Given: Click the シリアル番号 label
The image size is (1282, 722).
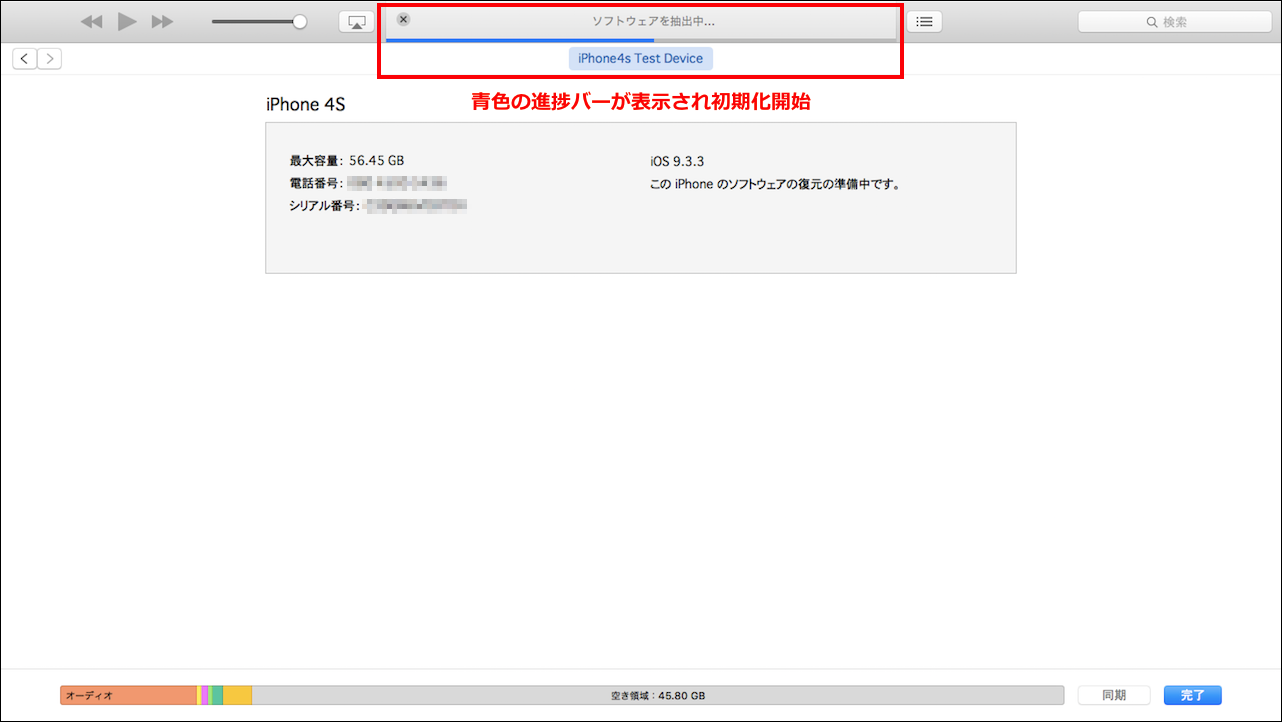Looking at the screenshot, I should tap(324, 206).
